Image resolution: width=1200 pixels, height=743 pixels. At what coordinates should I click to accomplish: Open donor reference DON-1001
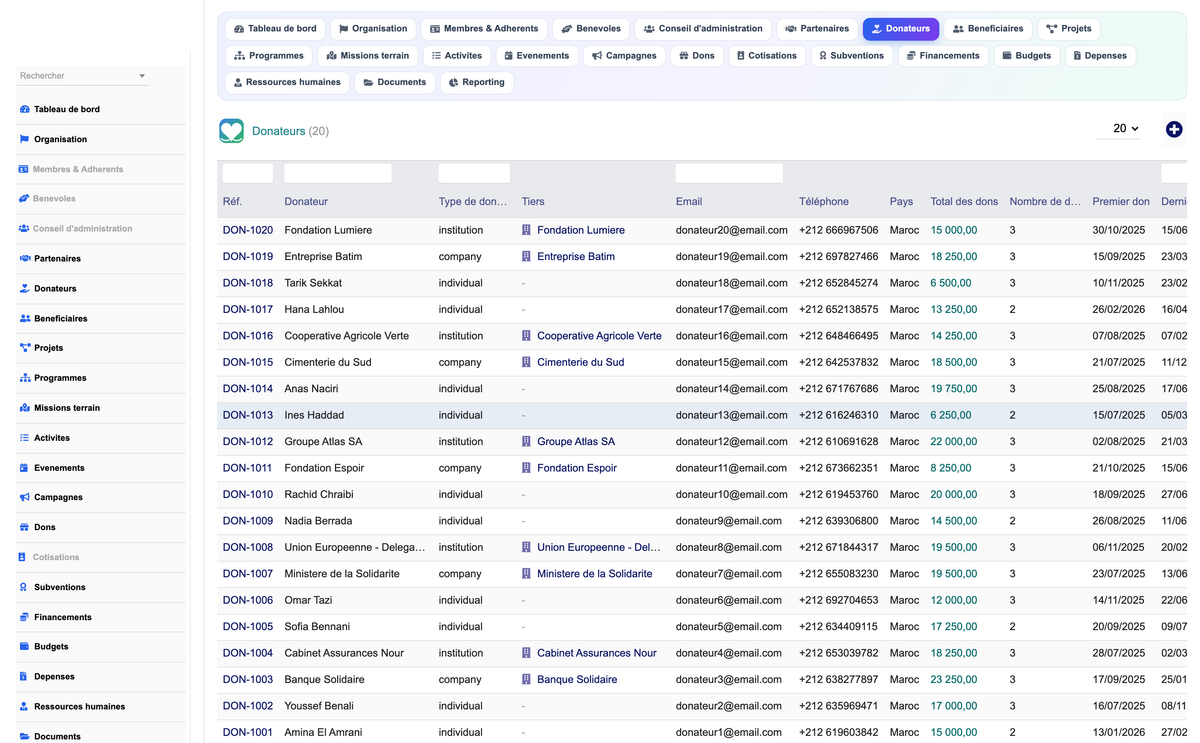[248, 733]
